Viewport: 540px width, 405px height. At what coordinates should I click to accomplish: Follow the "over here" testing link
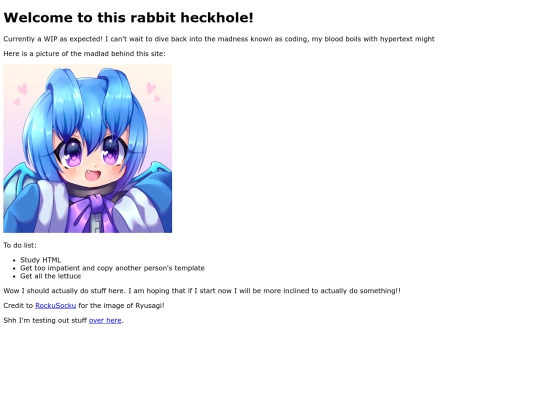coord(105,320)
